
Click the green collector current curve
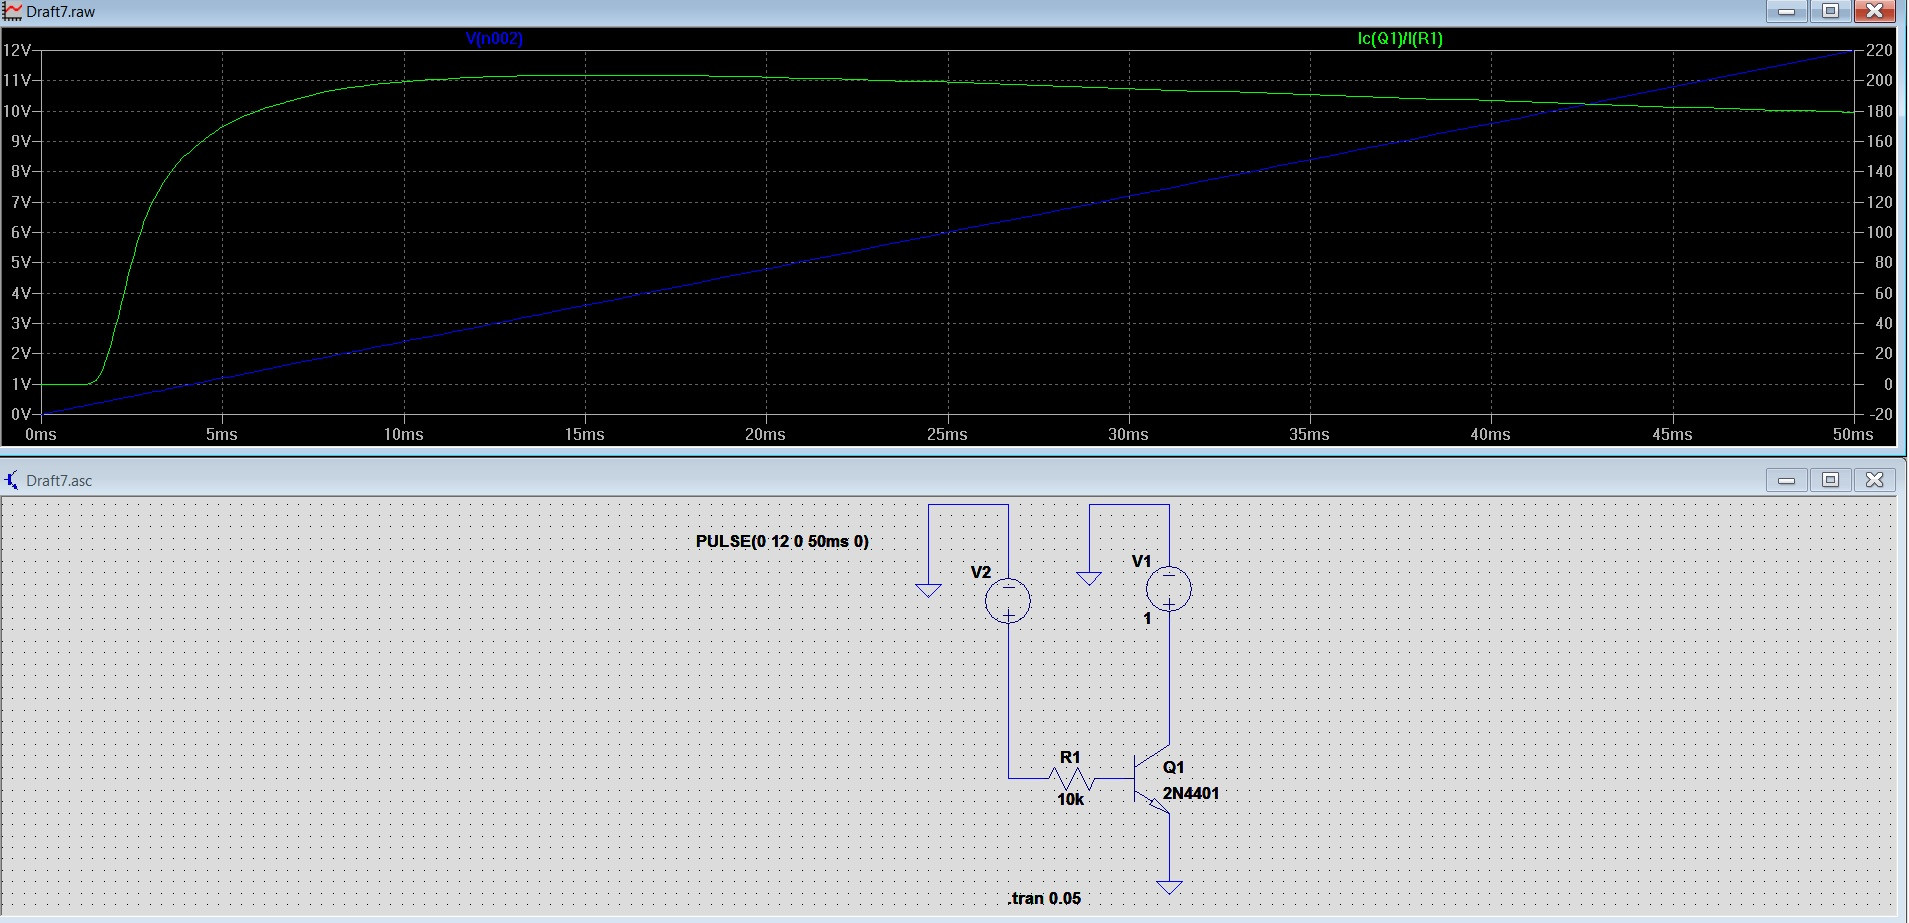pos(600,77)
